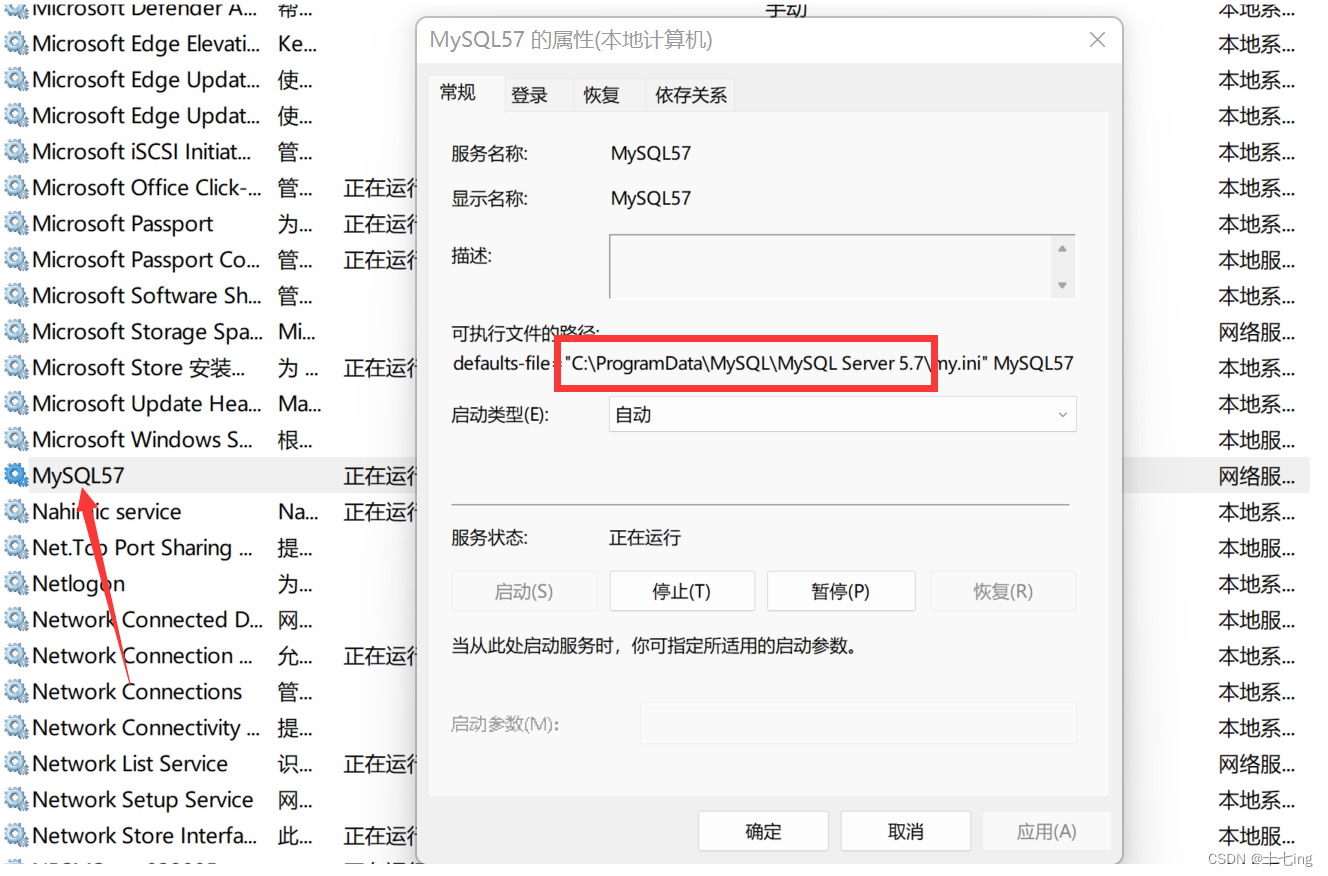Select gear icon for Microsoft Storage Spa...
The image size is (1328, 876).
coord(16,332)
